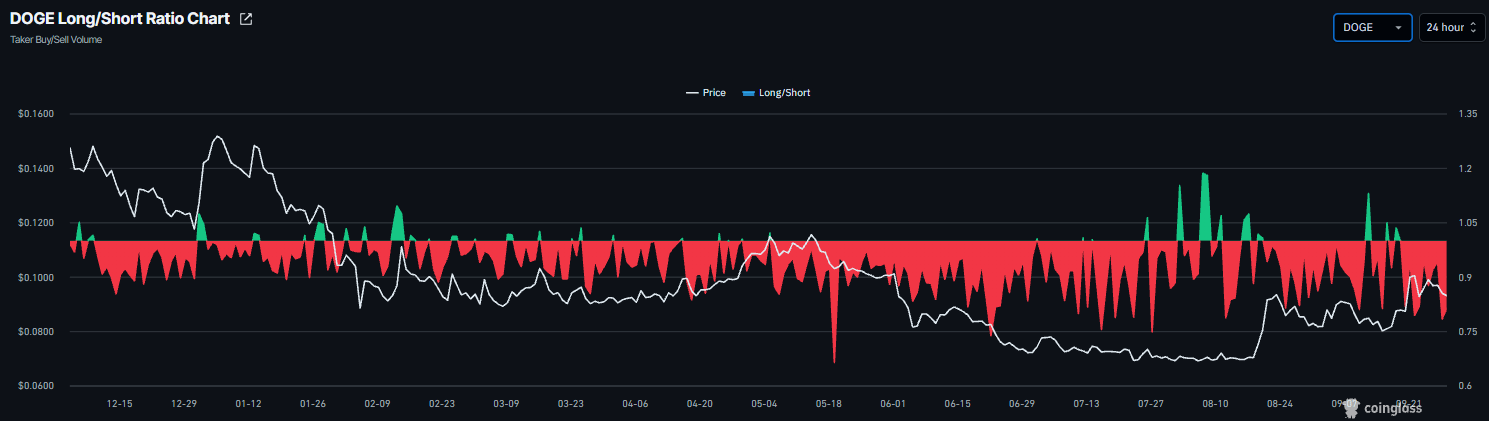Click the 06-15 date label
Screen dimensions: 1489x421
[958, 404]
